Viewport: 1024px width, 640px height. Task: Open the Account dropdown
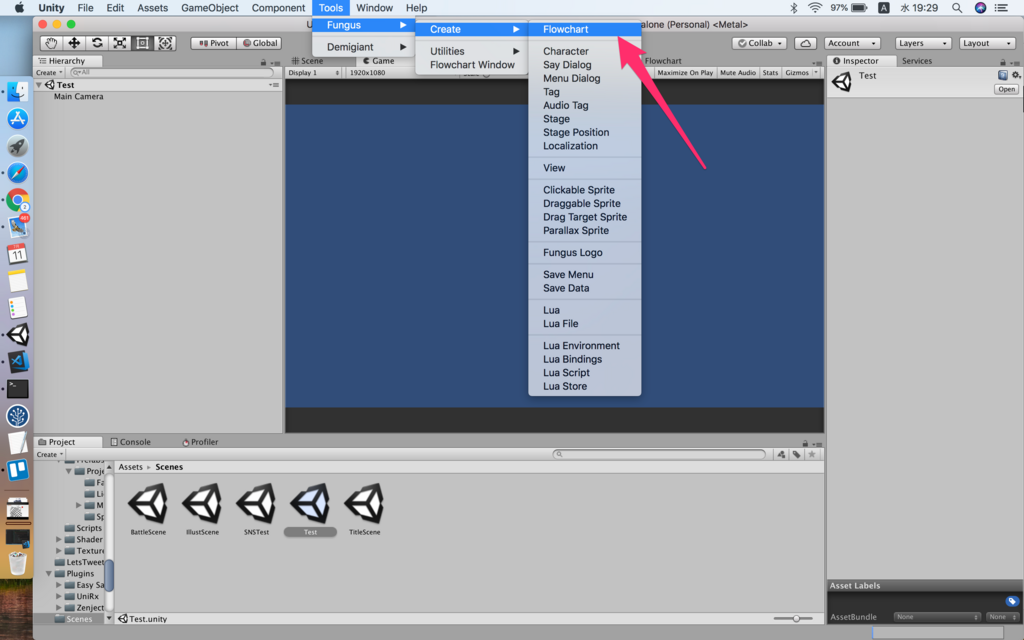pyautogui.click(x=852, y=43)
